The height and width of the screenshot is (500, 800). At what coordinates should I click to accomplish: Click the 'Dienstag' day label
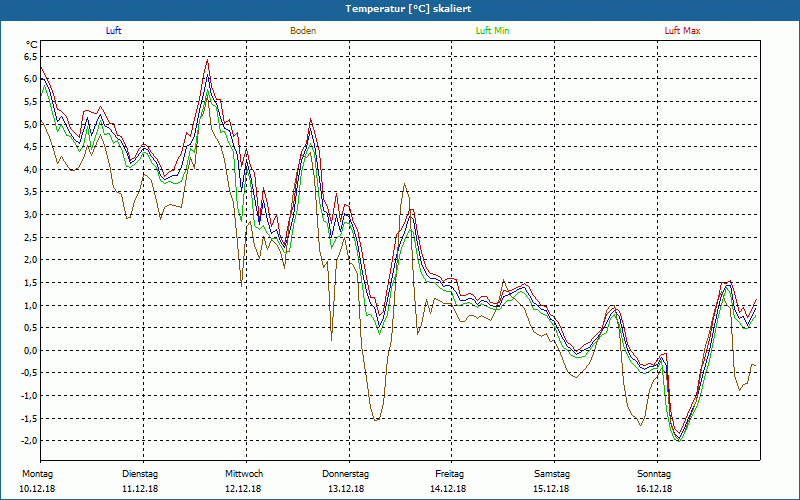(x=140, y=474)
